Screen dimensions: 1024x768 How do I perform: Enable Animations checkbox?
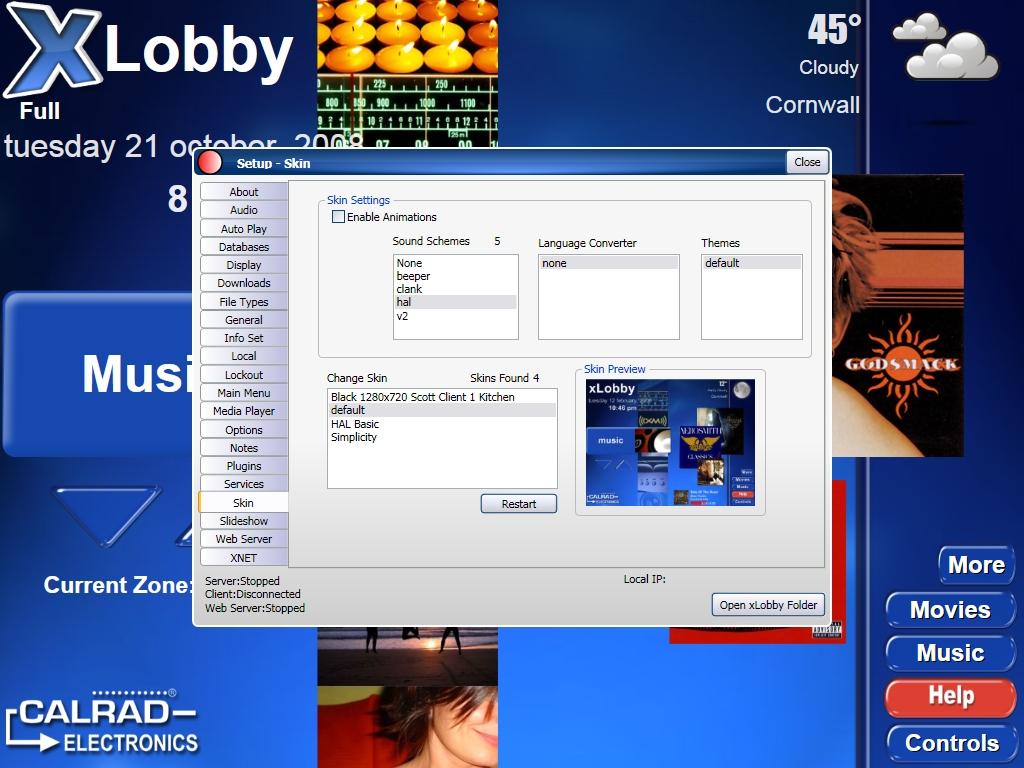click(338, 217)
